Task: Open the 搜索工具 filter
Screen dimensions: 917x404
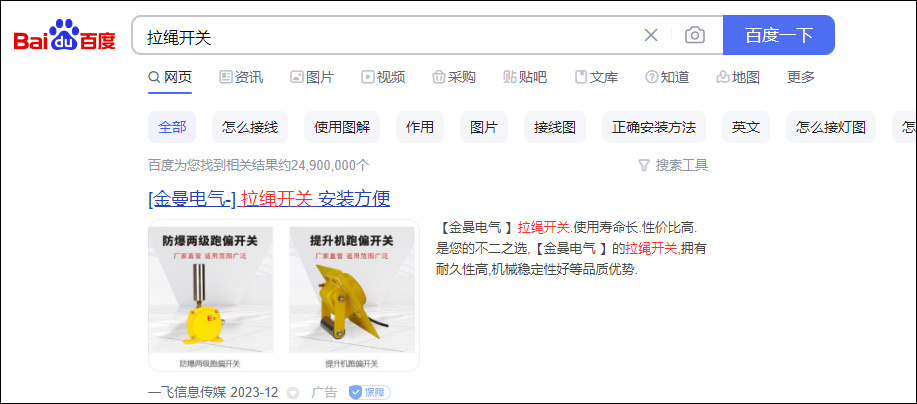Action: (x=673, y=165)
